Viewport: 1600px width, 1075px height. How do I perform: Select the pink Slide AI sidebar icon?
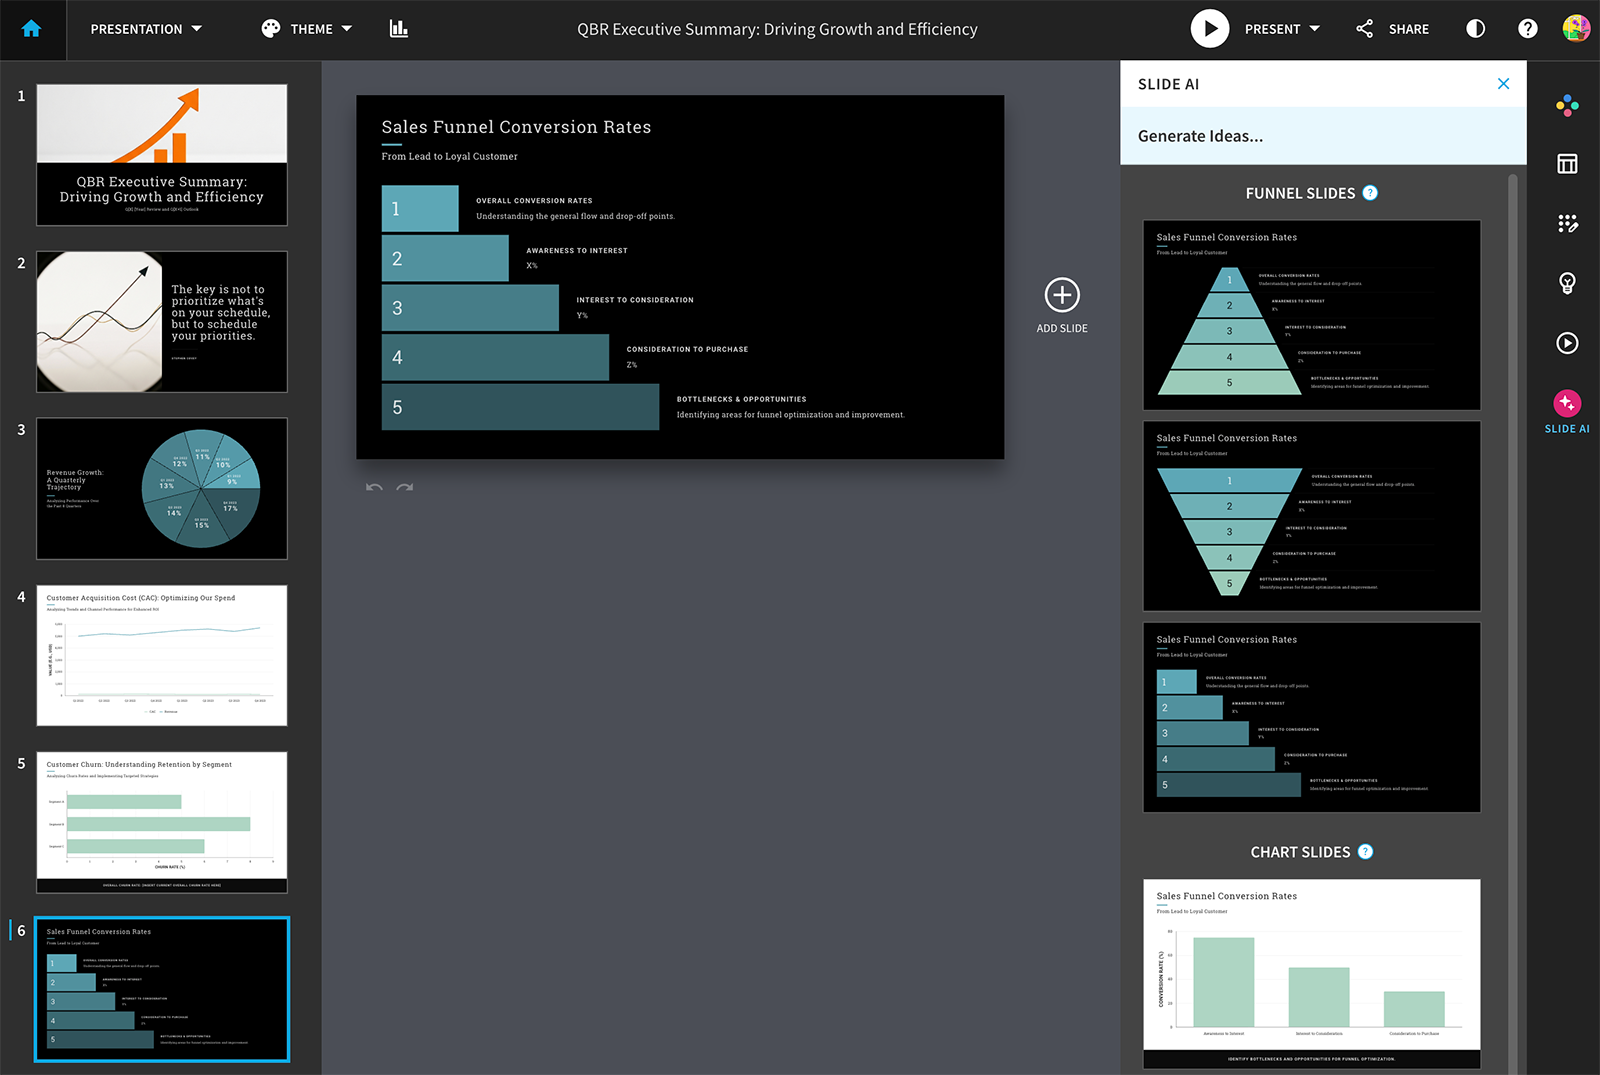1567,404
